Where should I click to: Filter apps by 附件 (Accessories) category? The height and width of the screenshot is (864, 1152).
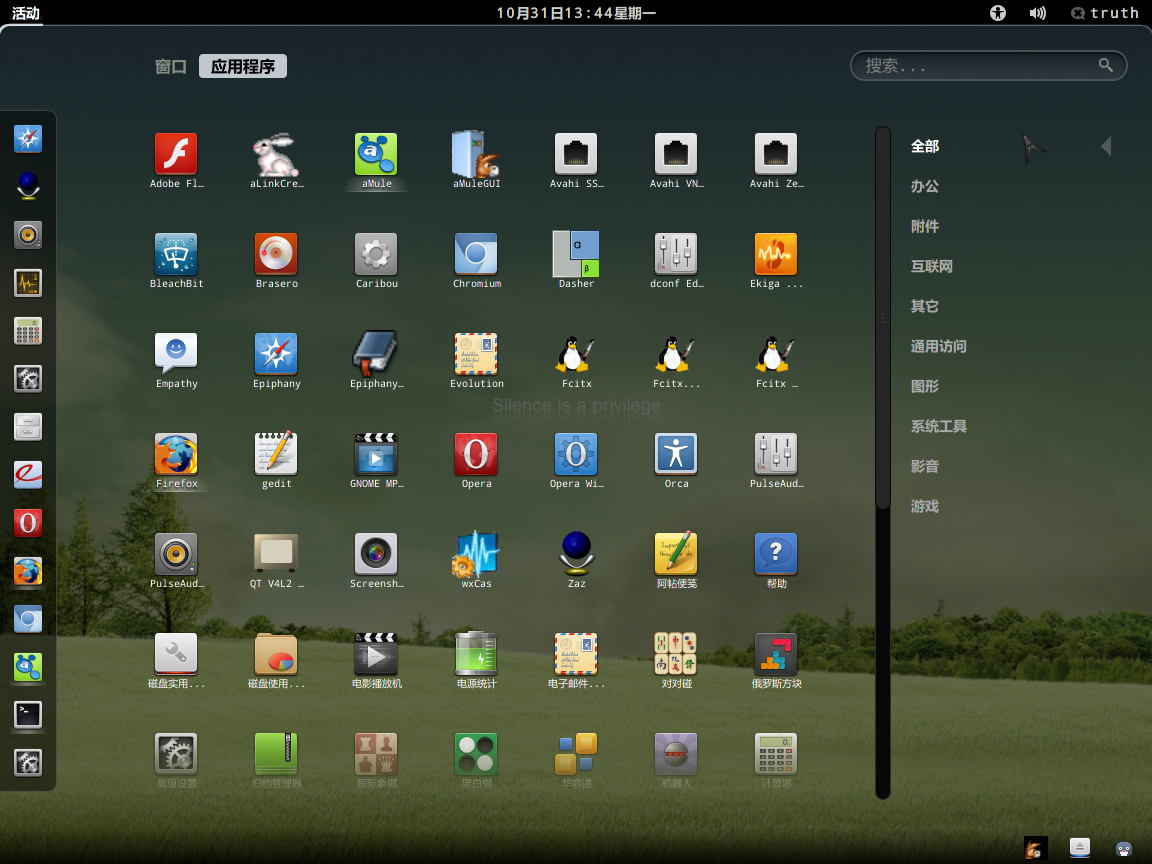pos(925,226)
